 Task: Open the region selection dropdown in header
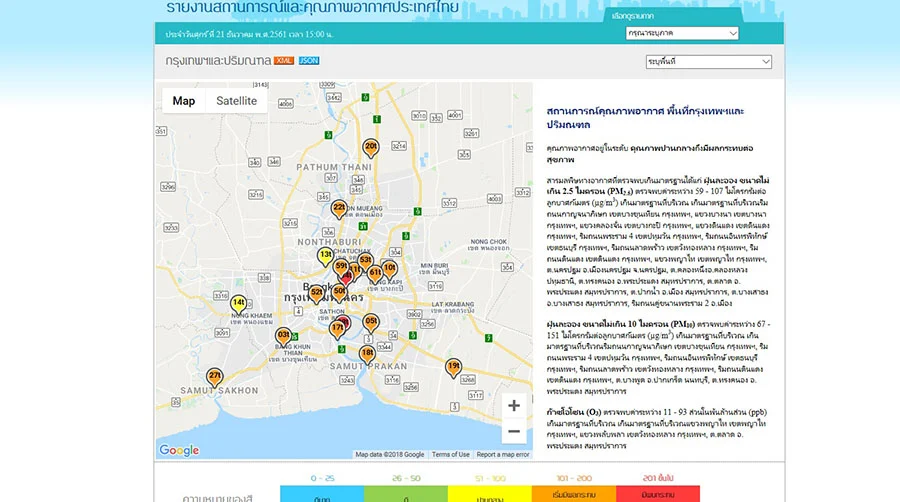682,33
